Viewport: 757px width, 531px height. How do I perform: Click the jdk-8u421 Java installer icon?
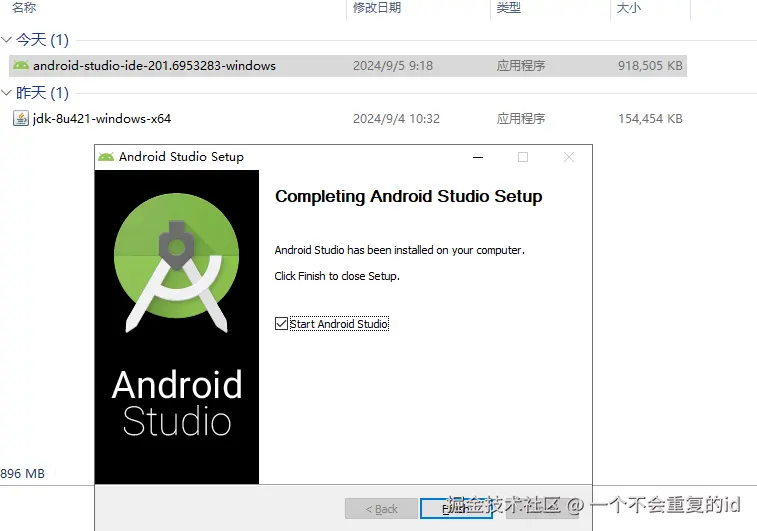[21, 118]
